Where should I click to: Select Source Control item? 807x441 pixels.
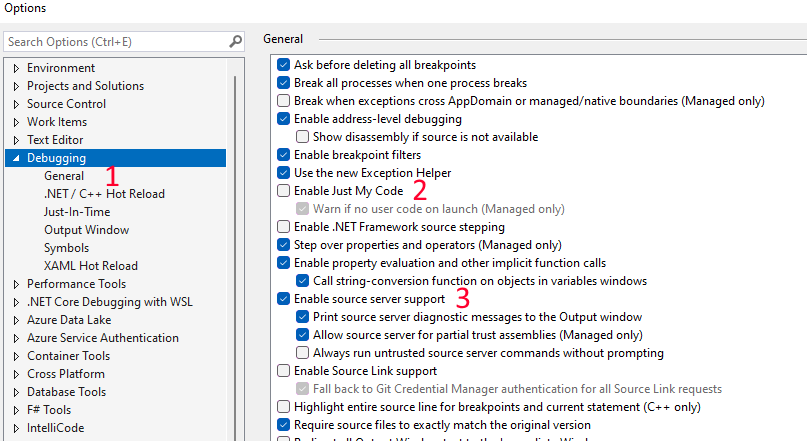pos(66,104)
